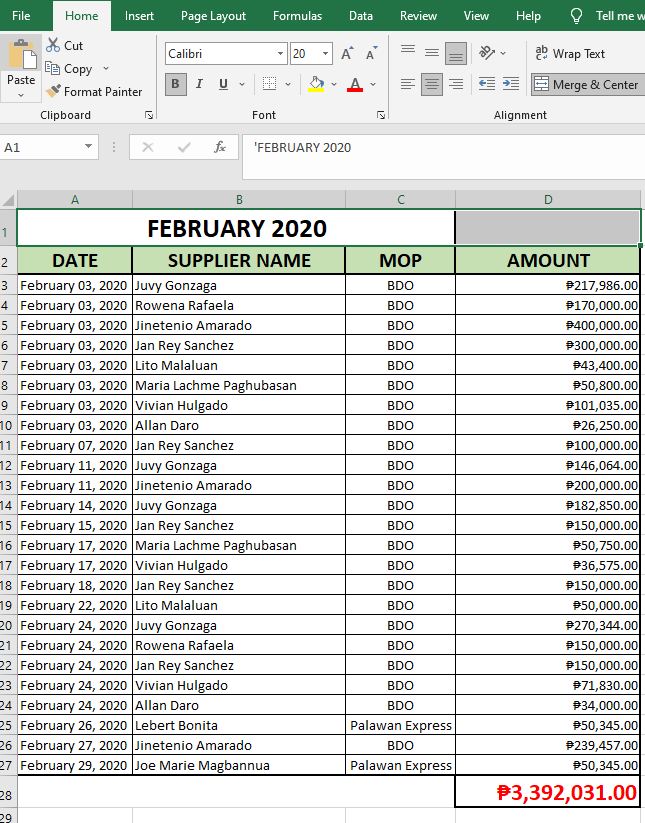Open the font size dropdown
The image size is (645, 823).
[x=325, y=54]
